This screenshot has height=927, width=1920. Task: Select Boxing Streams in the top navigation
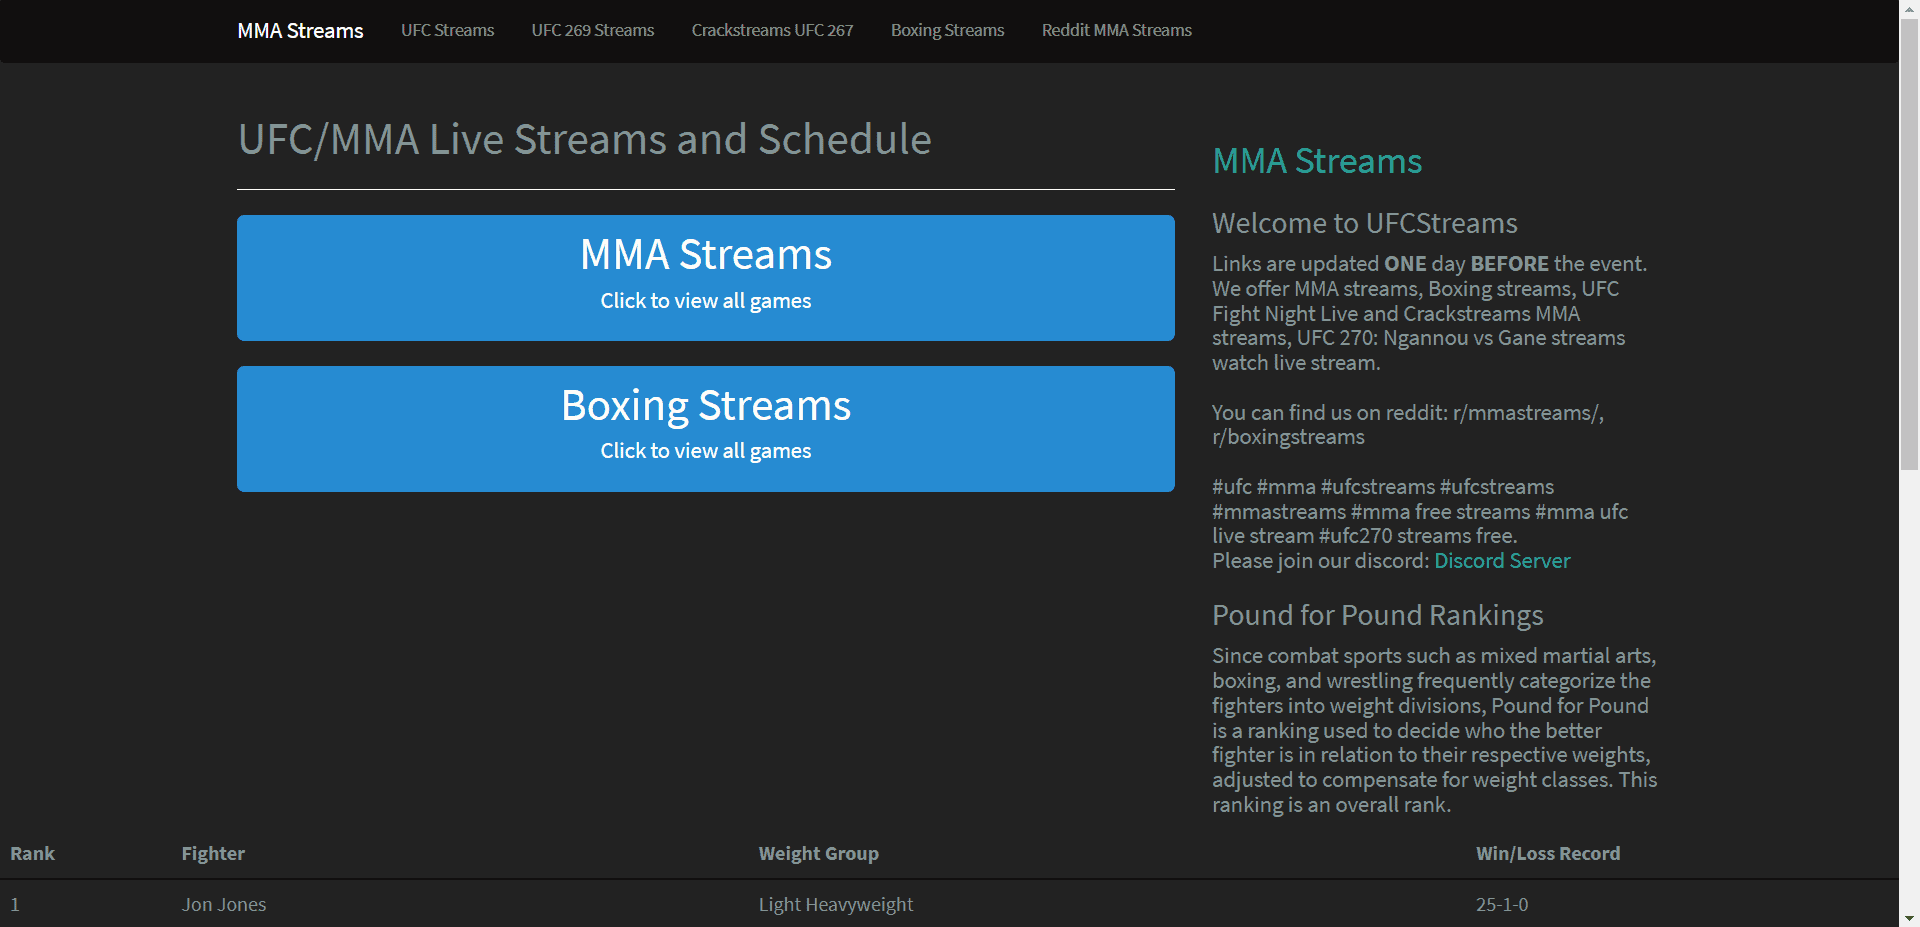coord(947,31)
